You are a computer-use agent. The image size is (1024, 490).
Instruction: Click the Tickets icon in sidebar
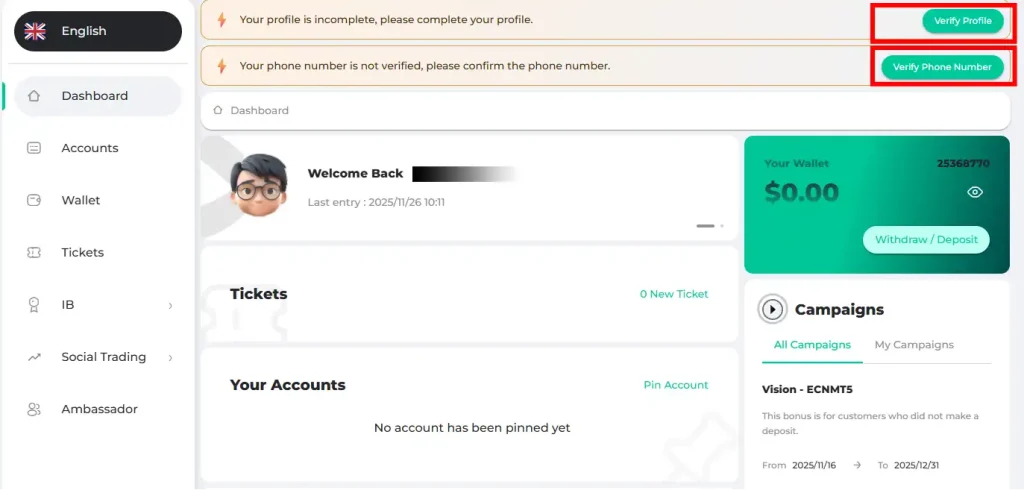34,253
